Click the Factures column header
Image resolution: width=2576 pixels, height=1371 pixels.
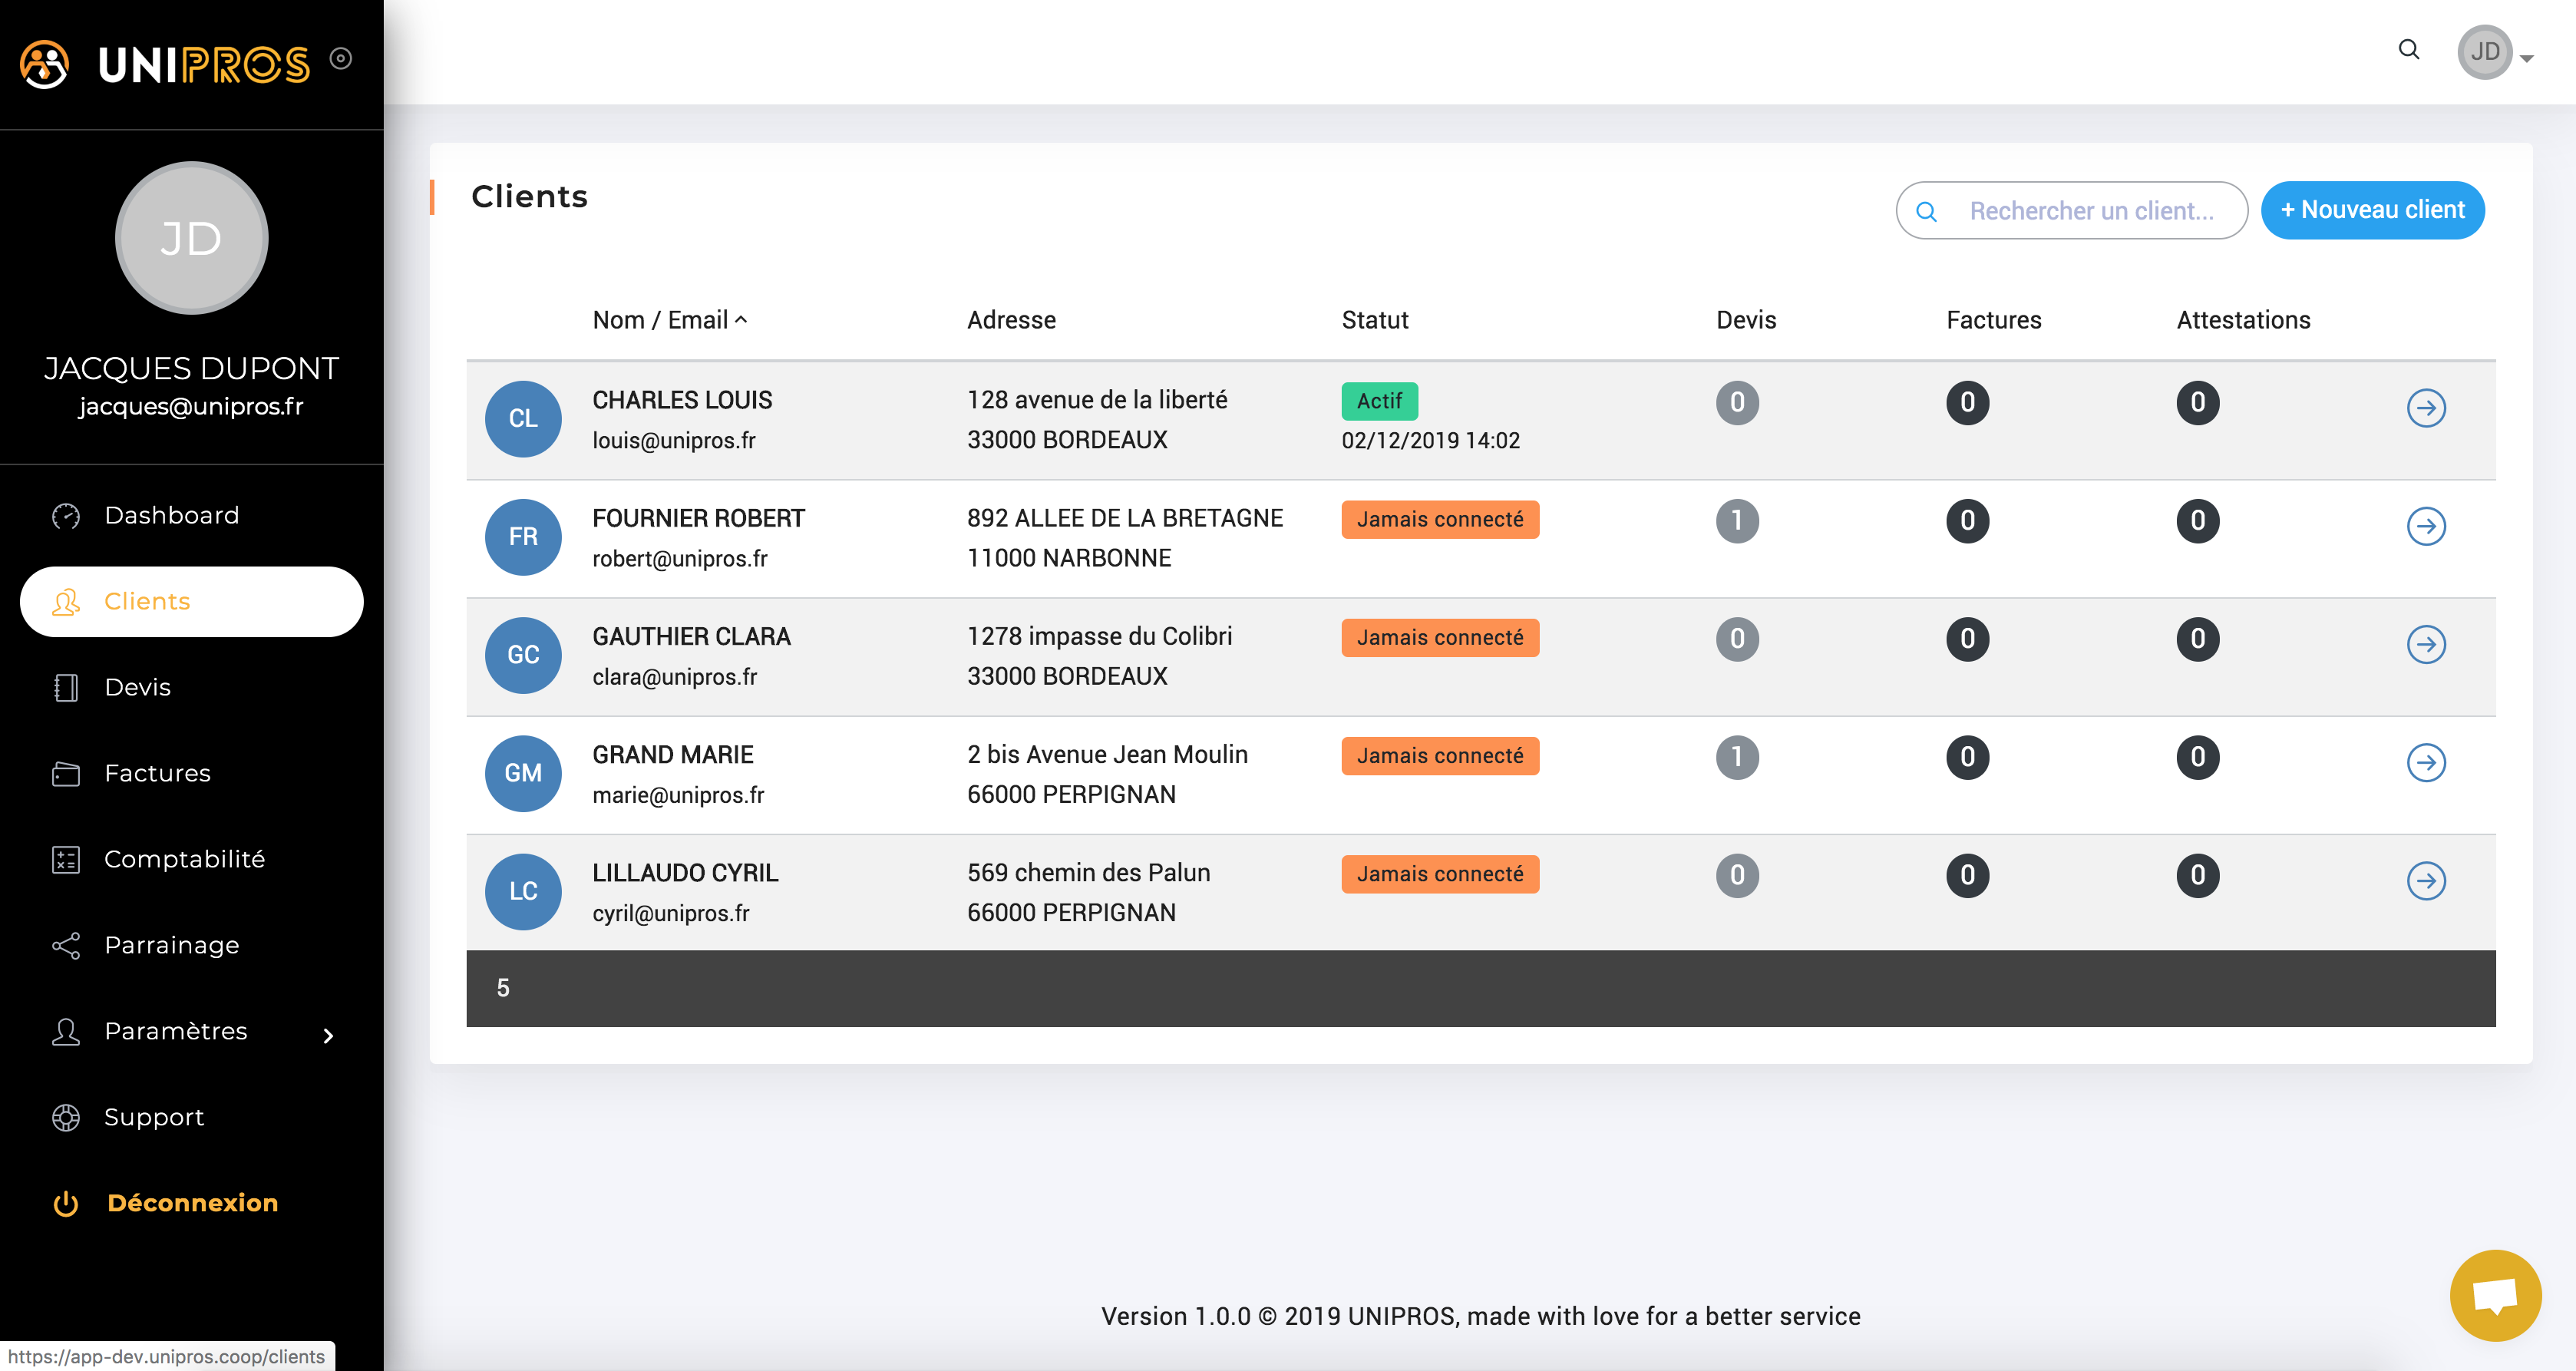1993,320
